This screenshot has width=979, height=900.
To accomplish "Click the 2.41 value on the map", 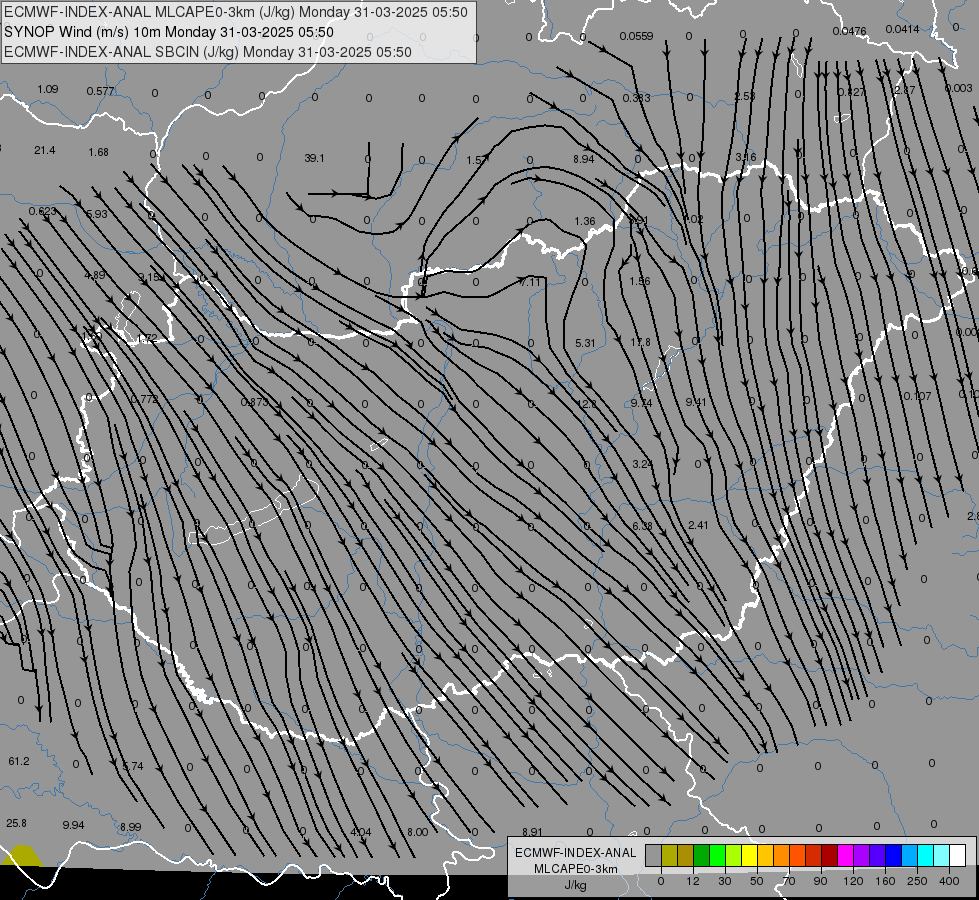I will pos(698,525).
